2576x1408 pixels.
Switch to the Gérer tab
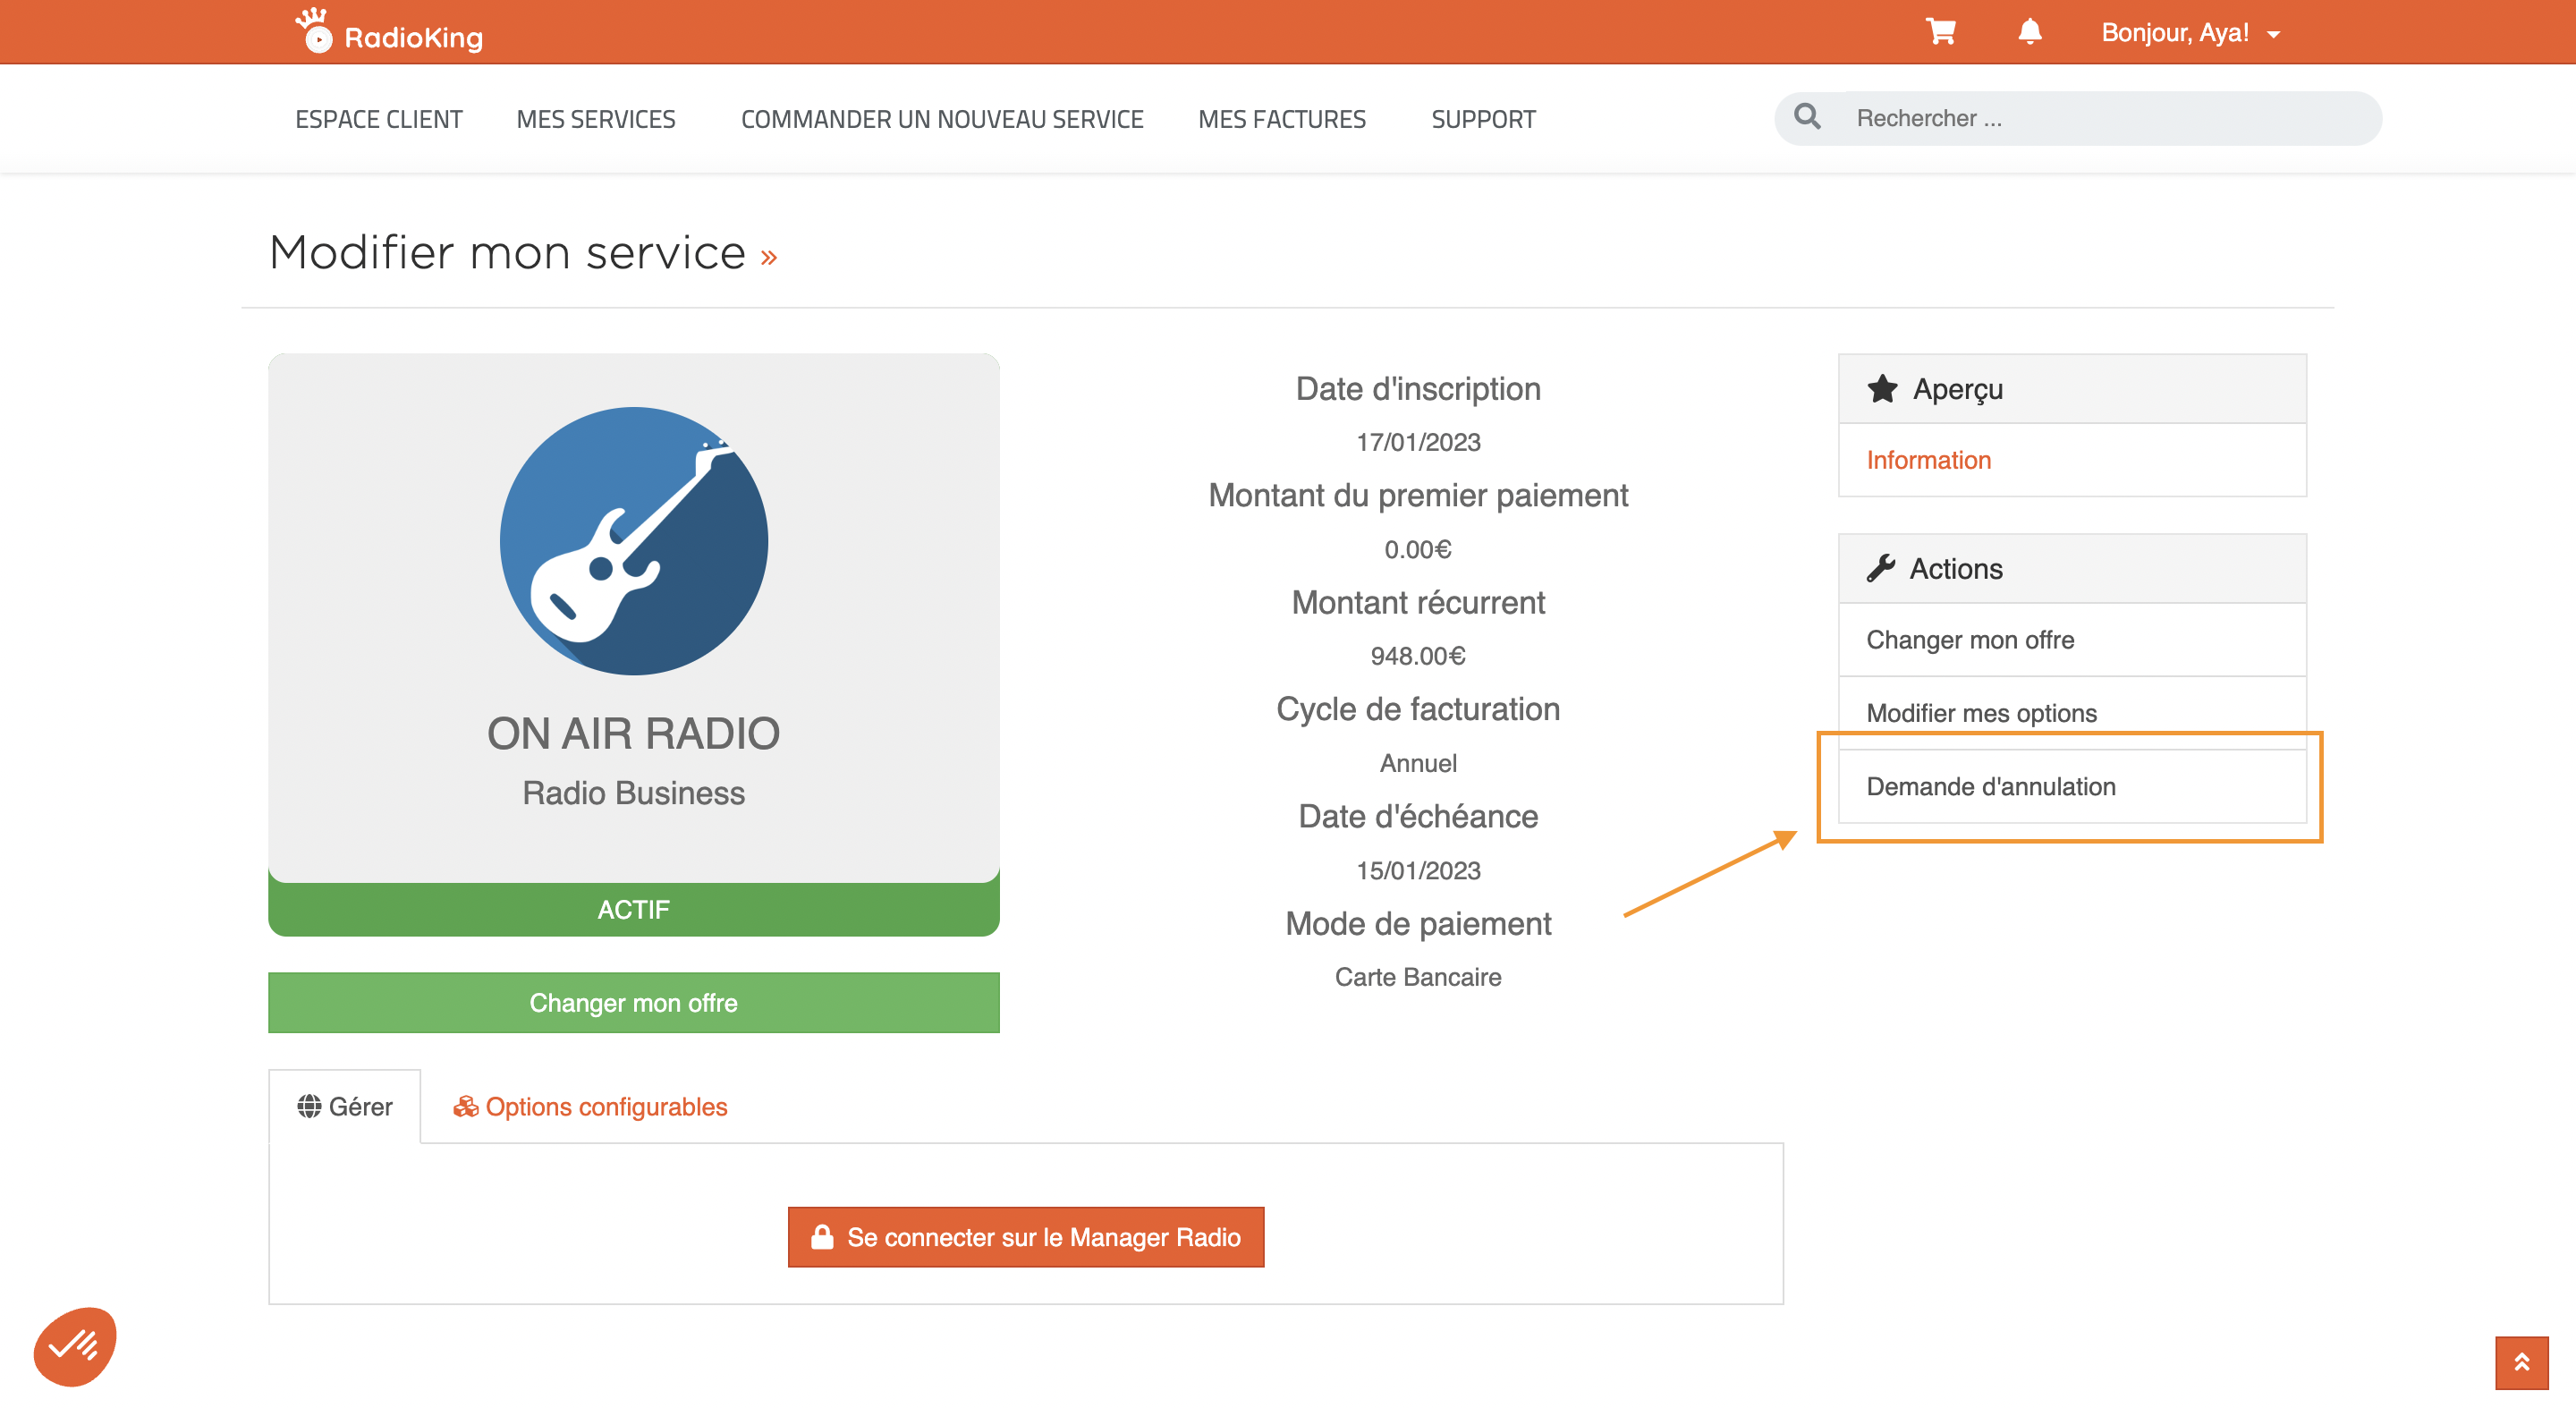[345, 1106]
